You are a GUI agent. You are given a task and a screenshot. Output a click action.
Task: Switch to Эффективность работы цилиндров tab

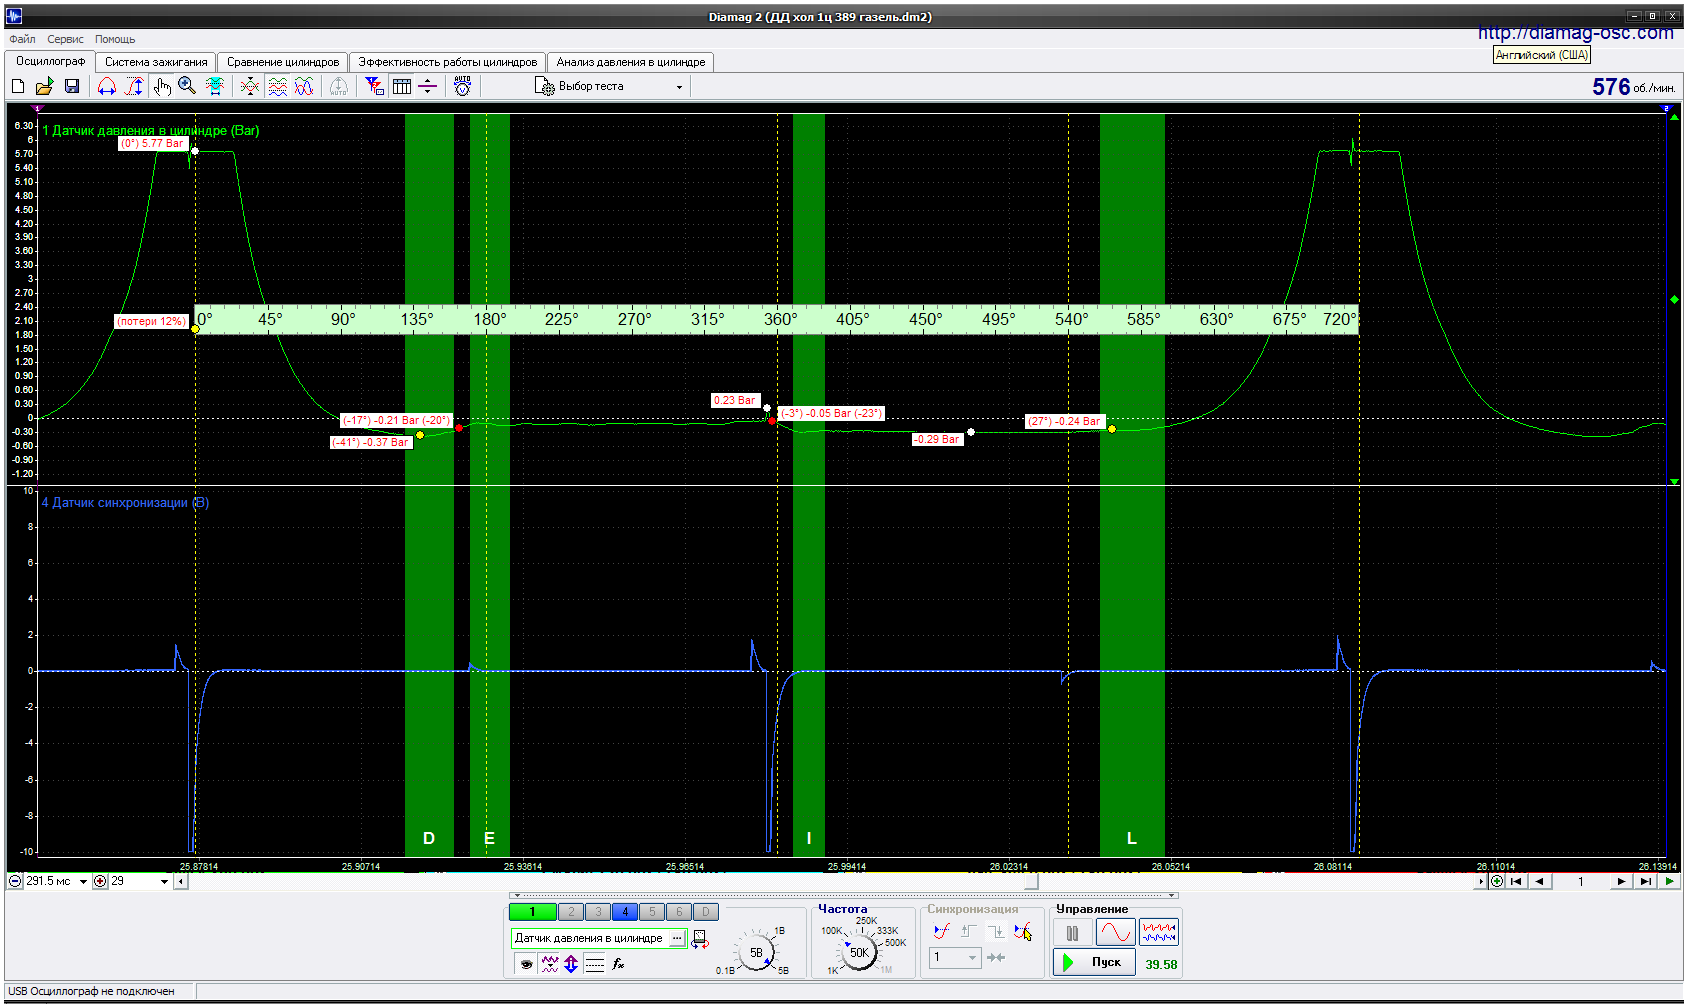[x=448, y=62]
